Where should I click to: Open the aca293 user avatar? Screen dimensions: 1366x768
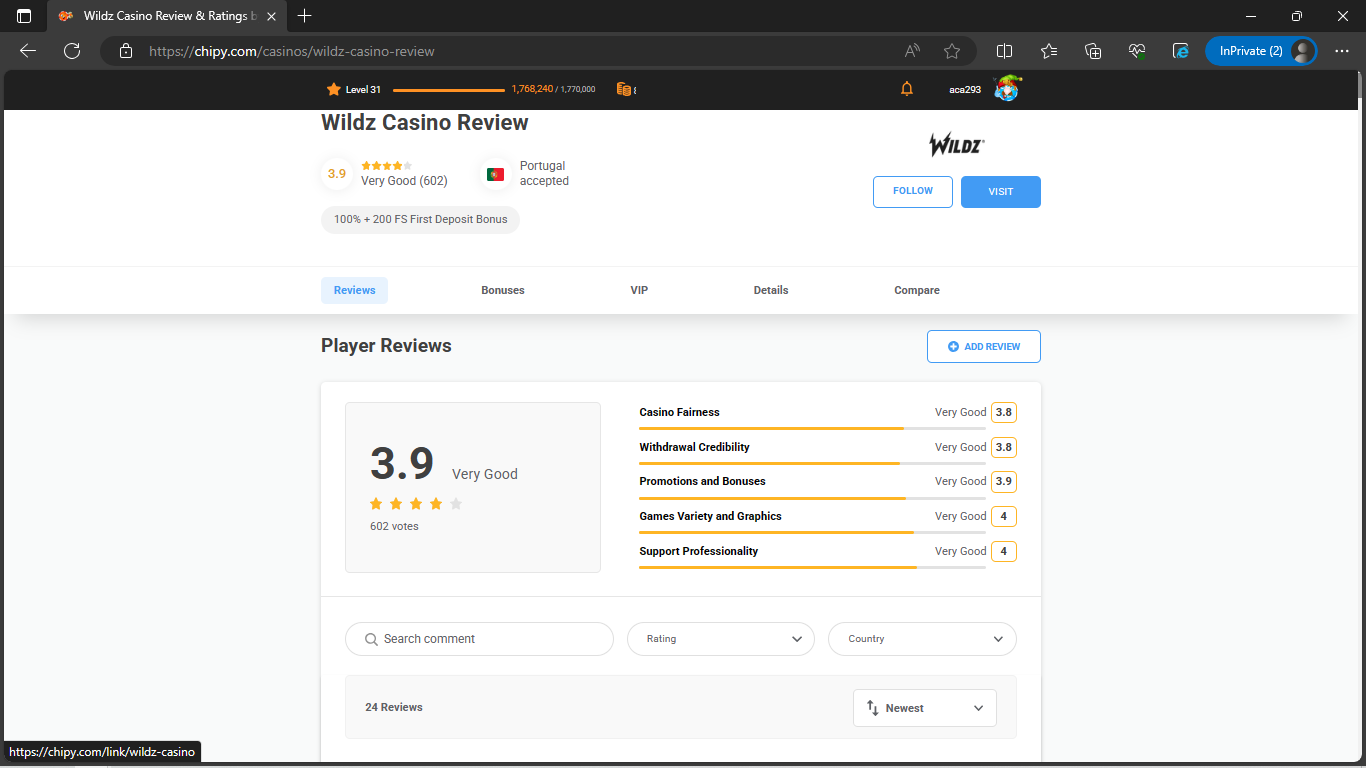click(x=1006, y=89)
